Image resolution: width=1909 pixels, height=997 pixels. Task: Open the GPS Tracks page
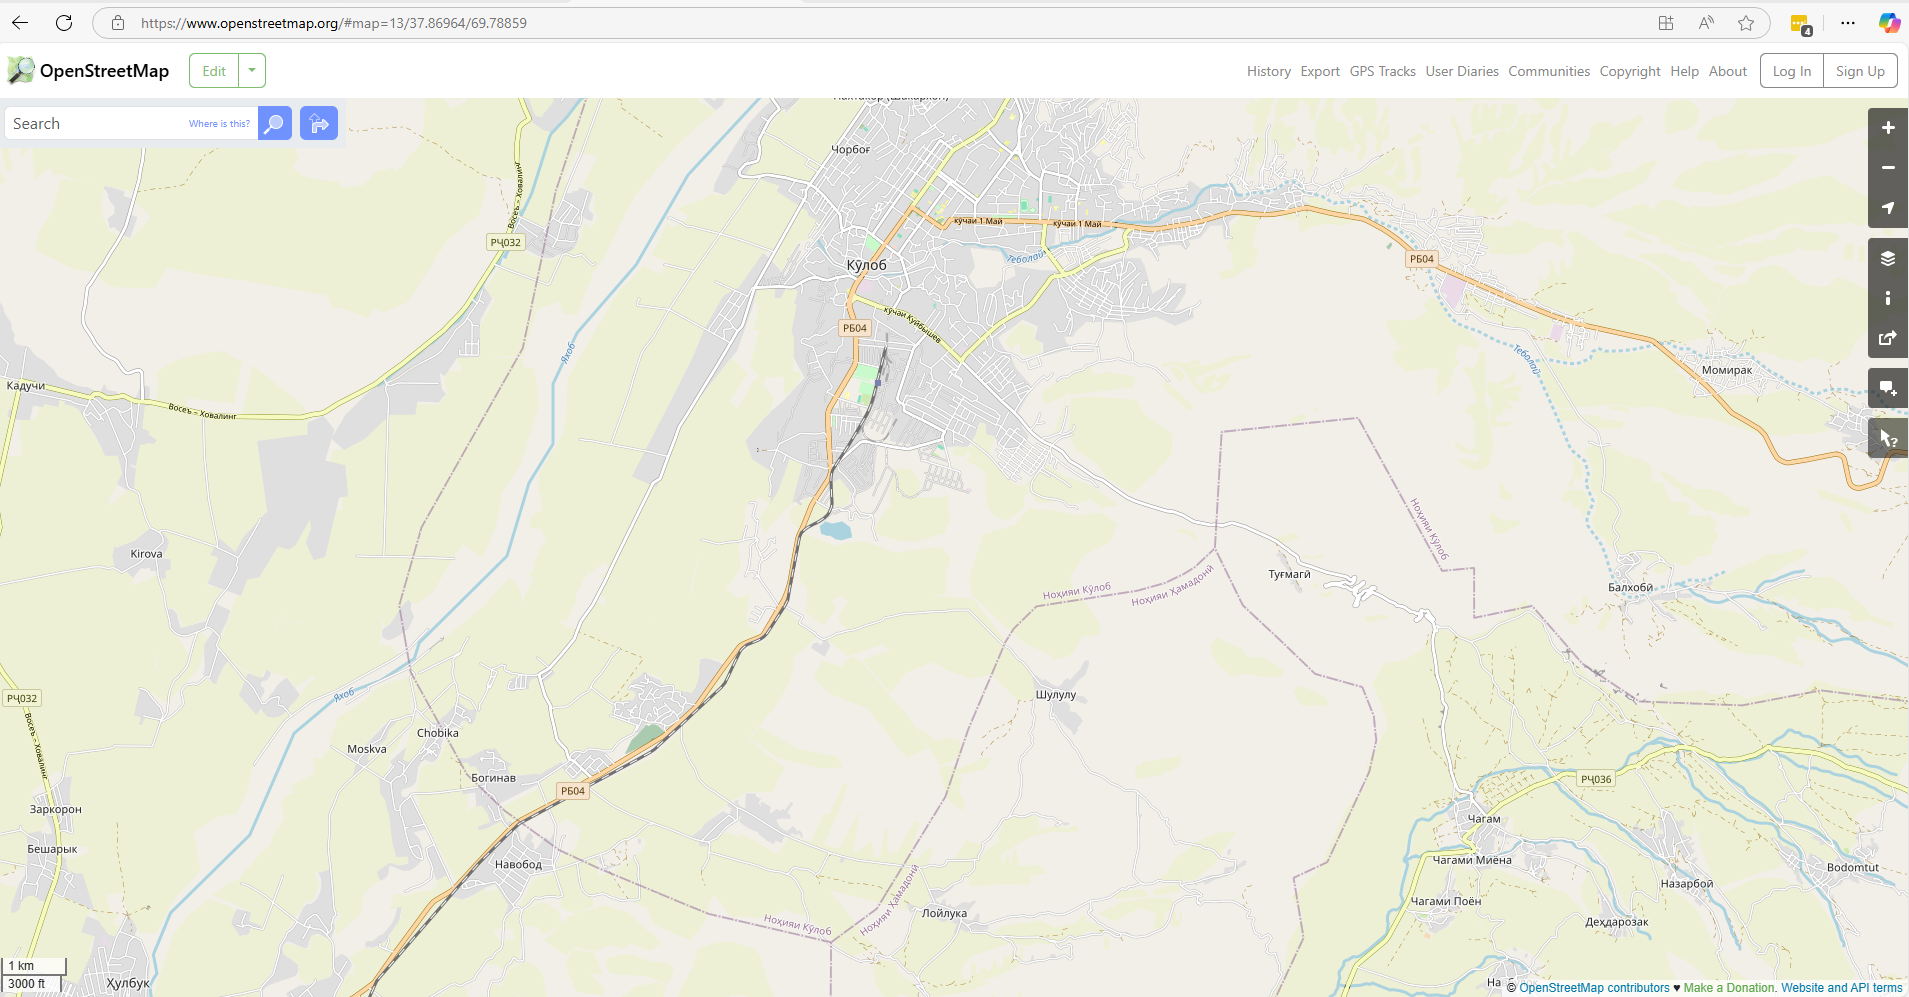[x=1382, y=72]
